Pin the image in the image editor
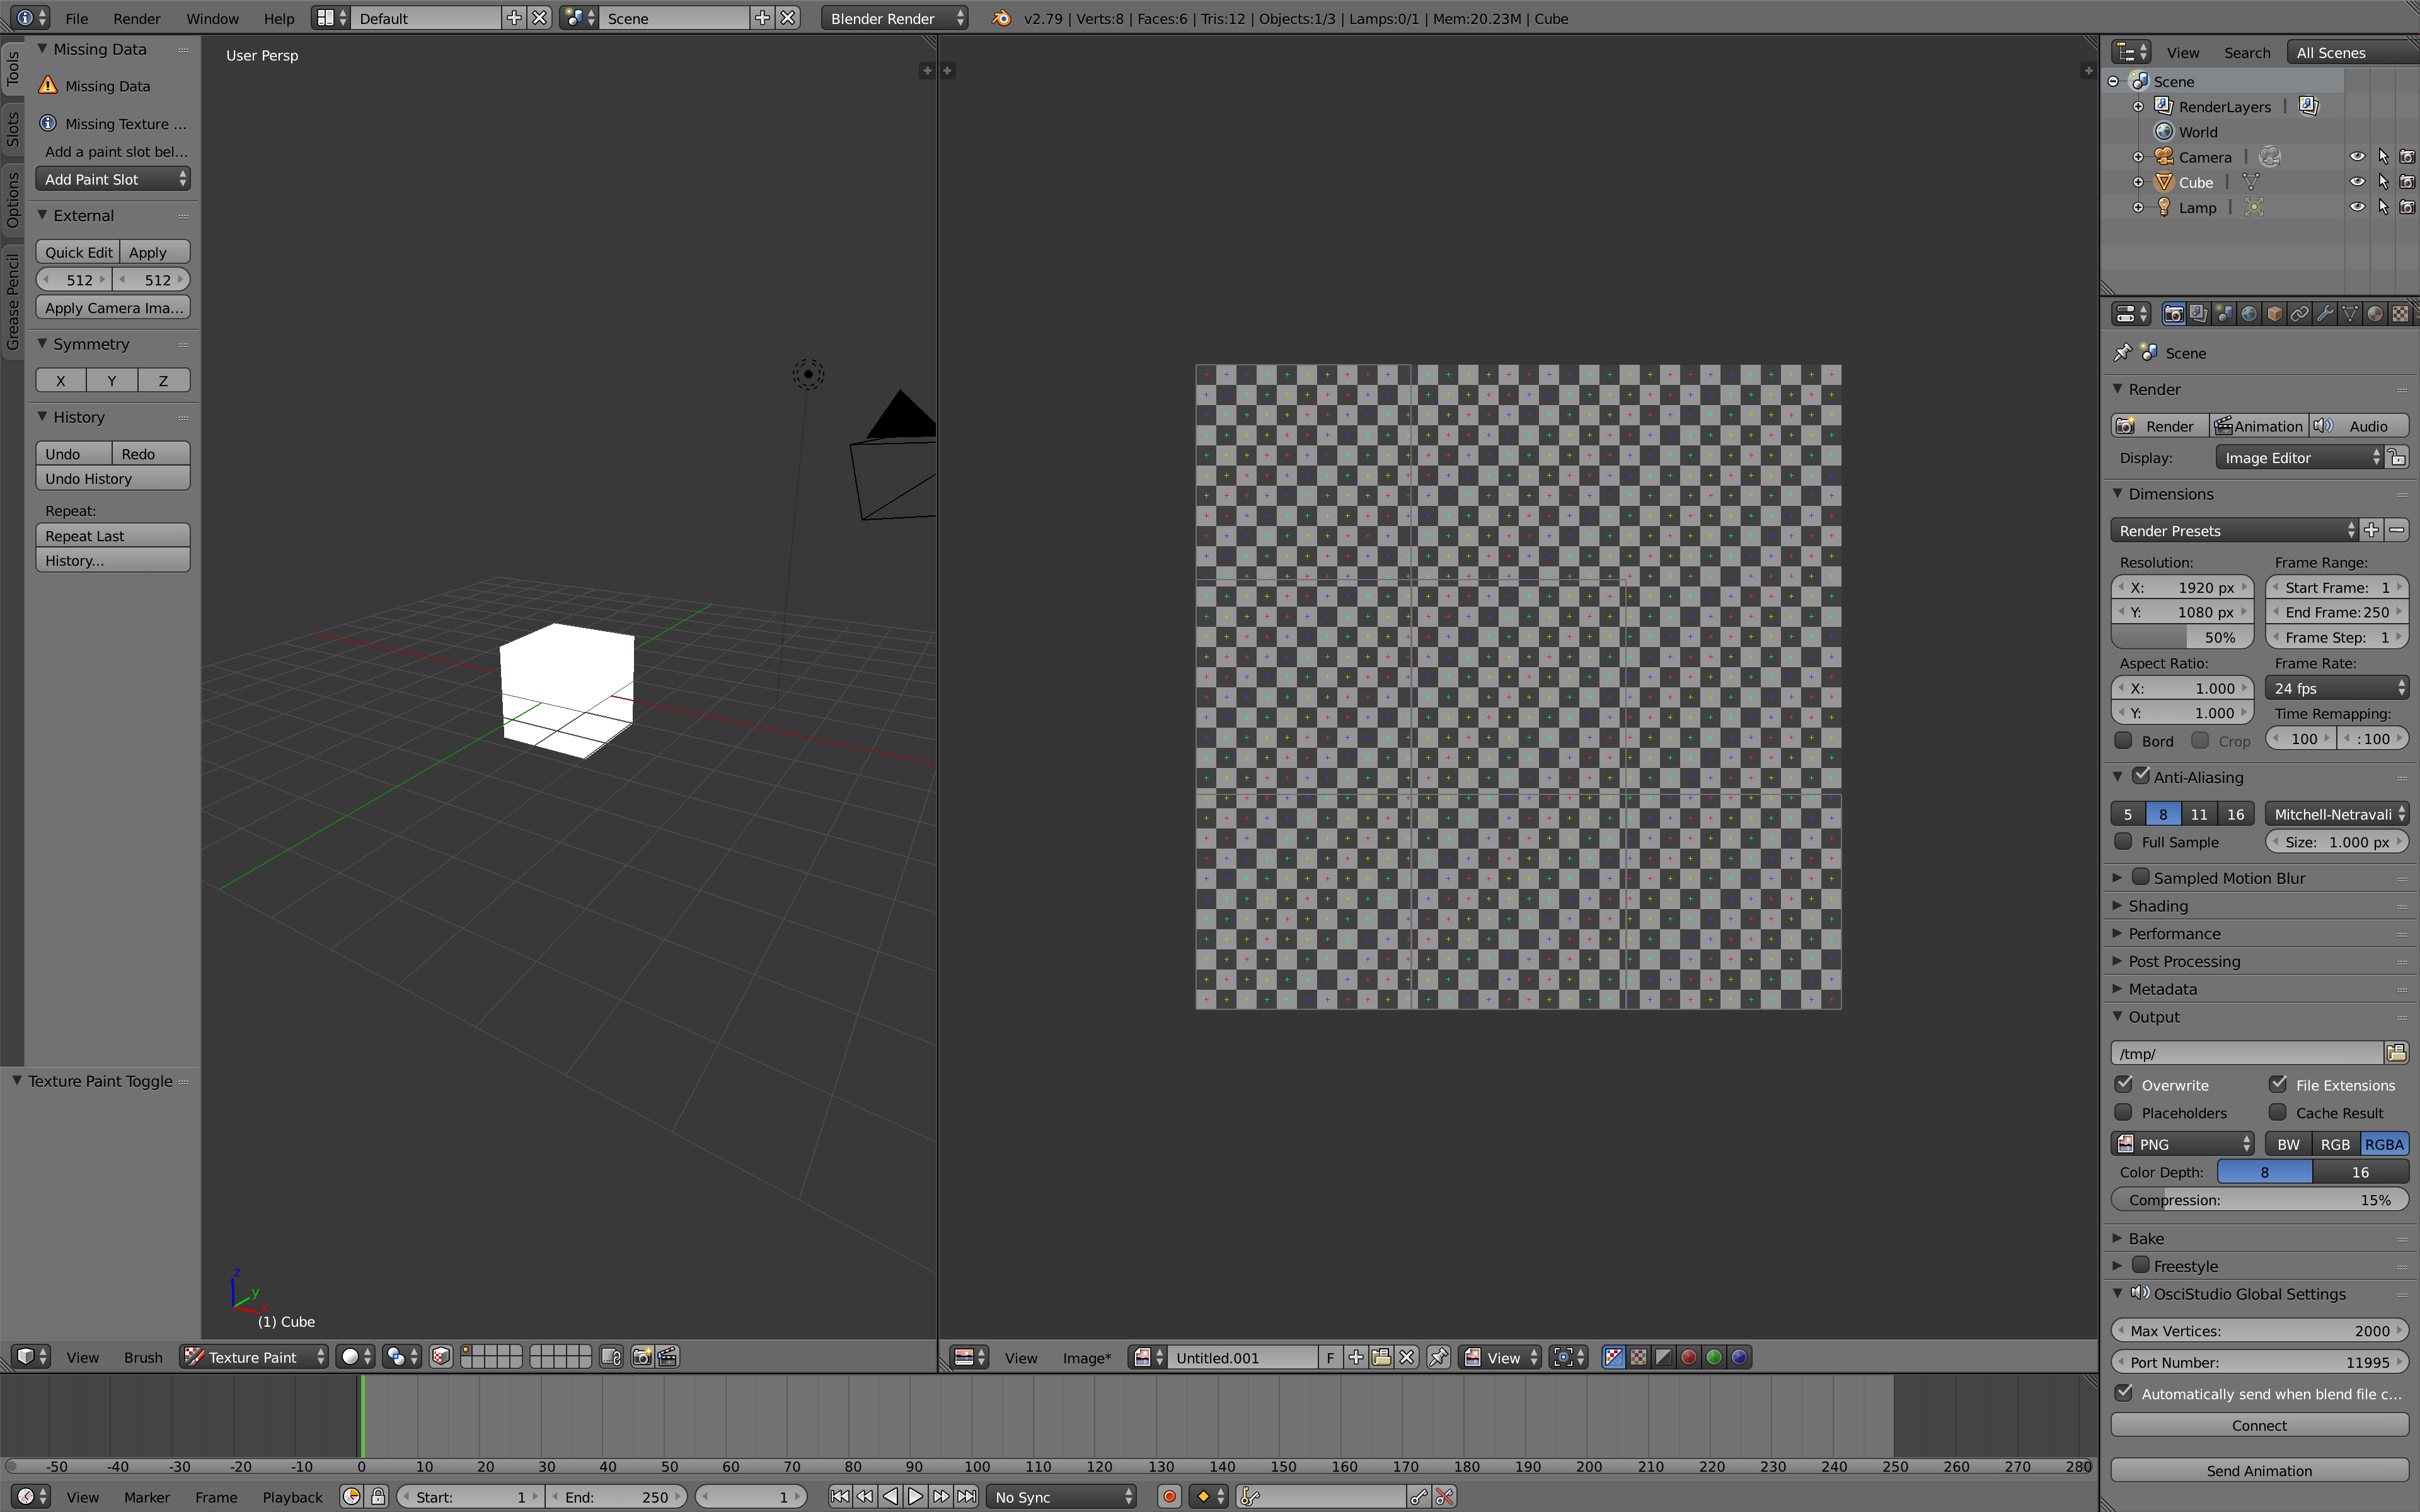The image size is (2420, 1512). point(1438,1357)
